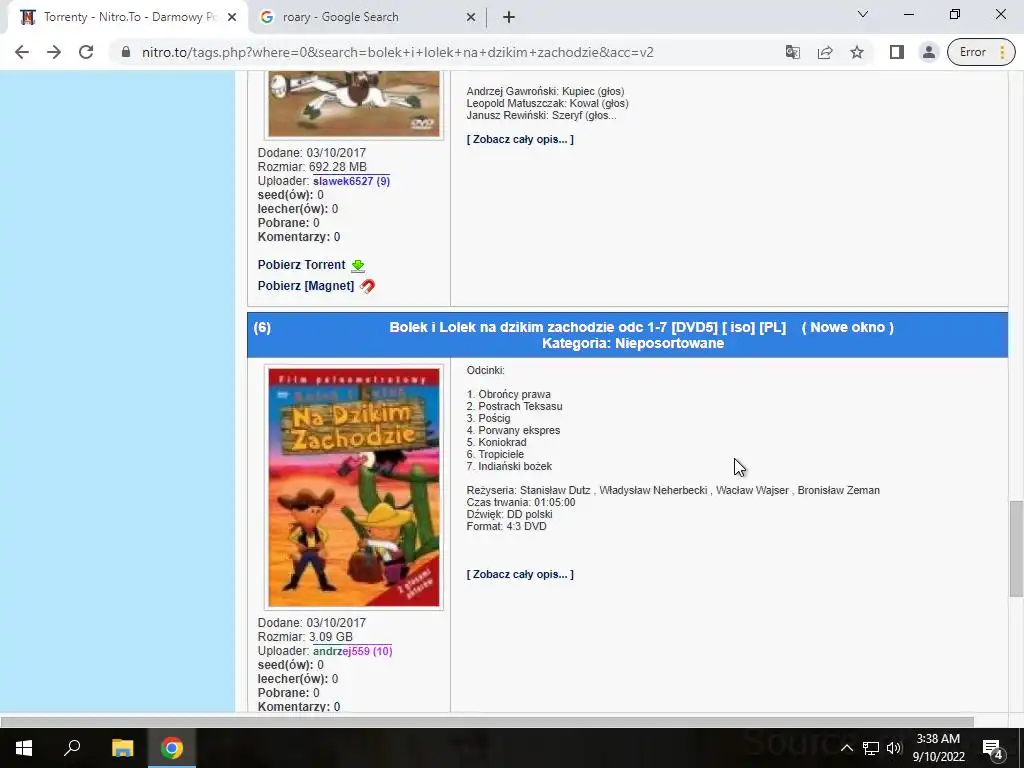Select the '692.28 MB' size text
Image resolution: width=1024 pixels, height=768 pixels.
click(x=338, y=167)
